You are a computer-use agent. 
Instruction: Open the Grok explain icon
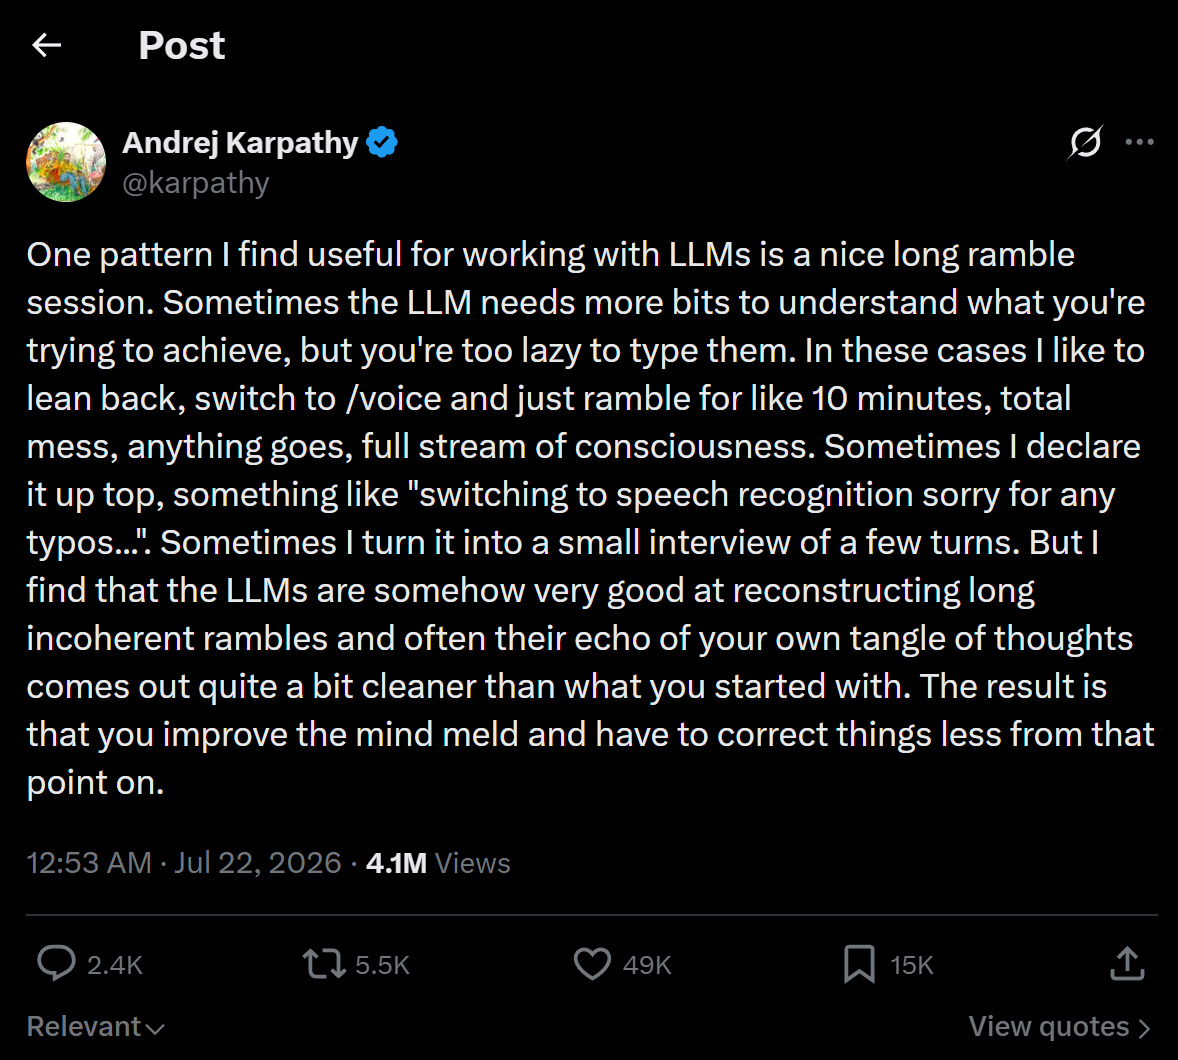click(1085, 142)
